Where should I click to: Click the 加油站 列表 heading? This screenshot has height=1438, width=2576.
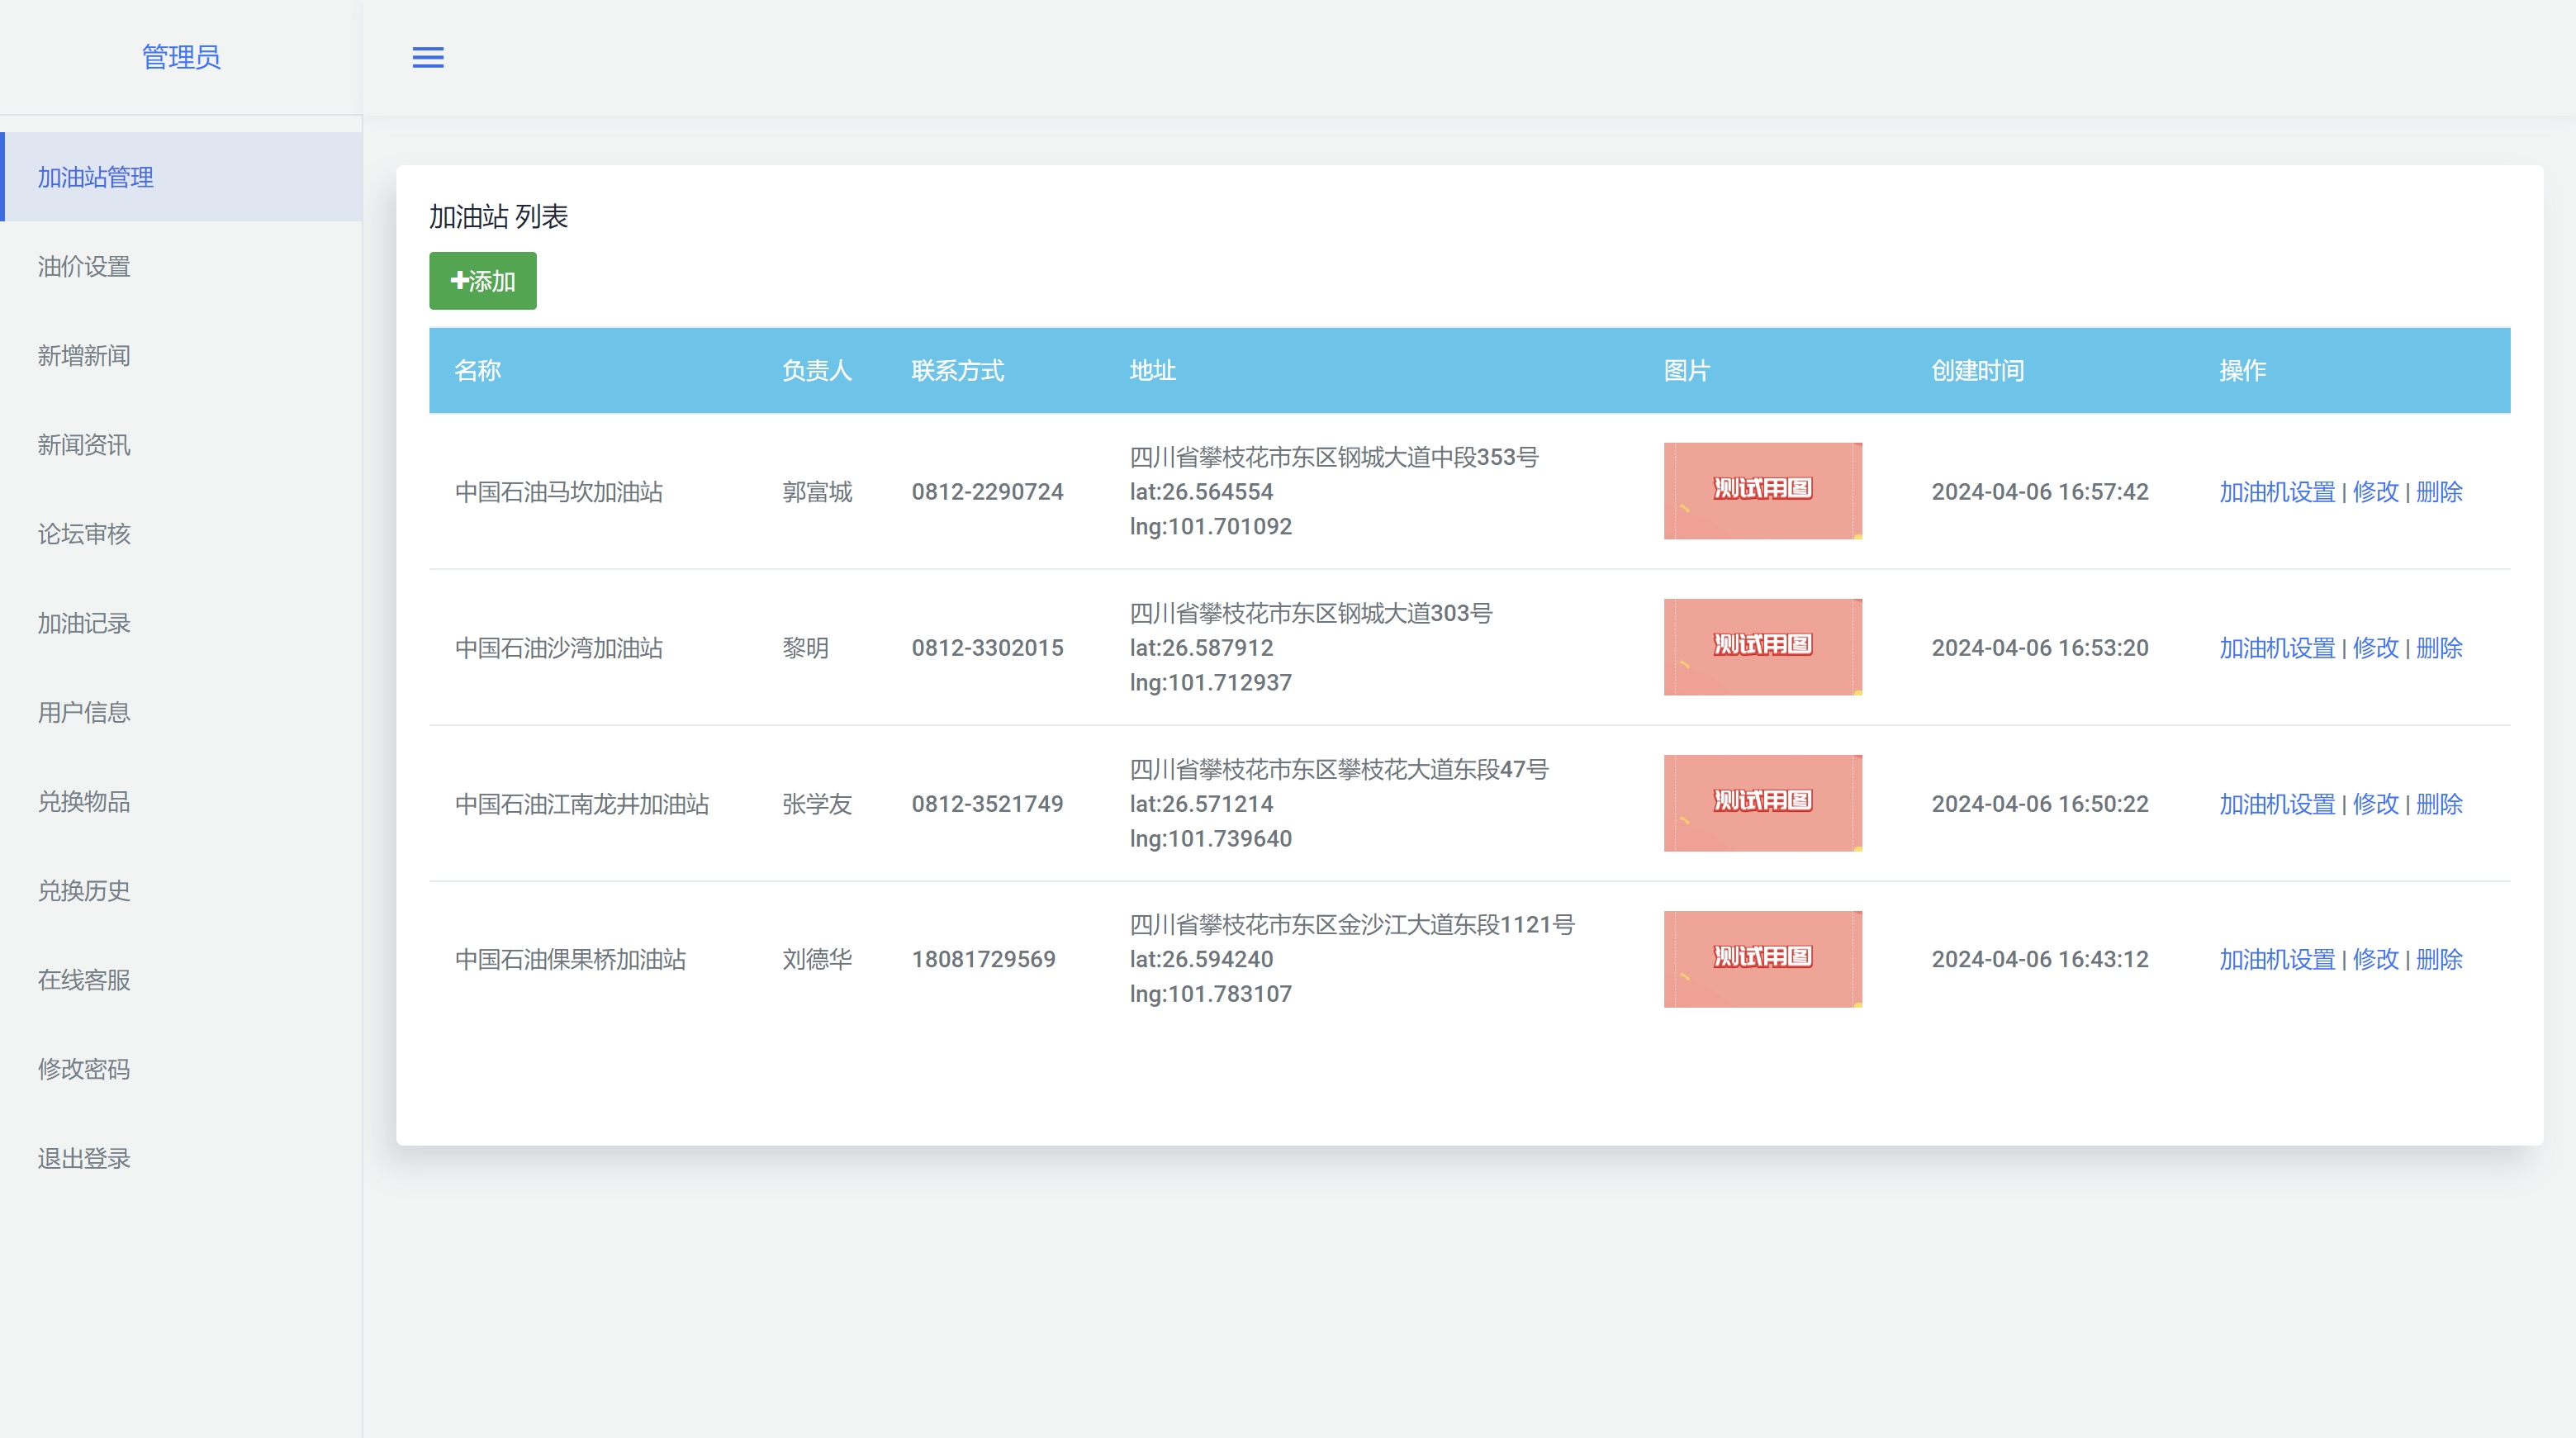click(x=498, y=216)
